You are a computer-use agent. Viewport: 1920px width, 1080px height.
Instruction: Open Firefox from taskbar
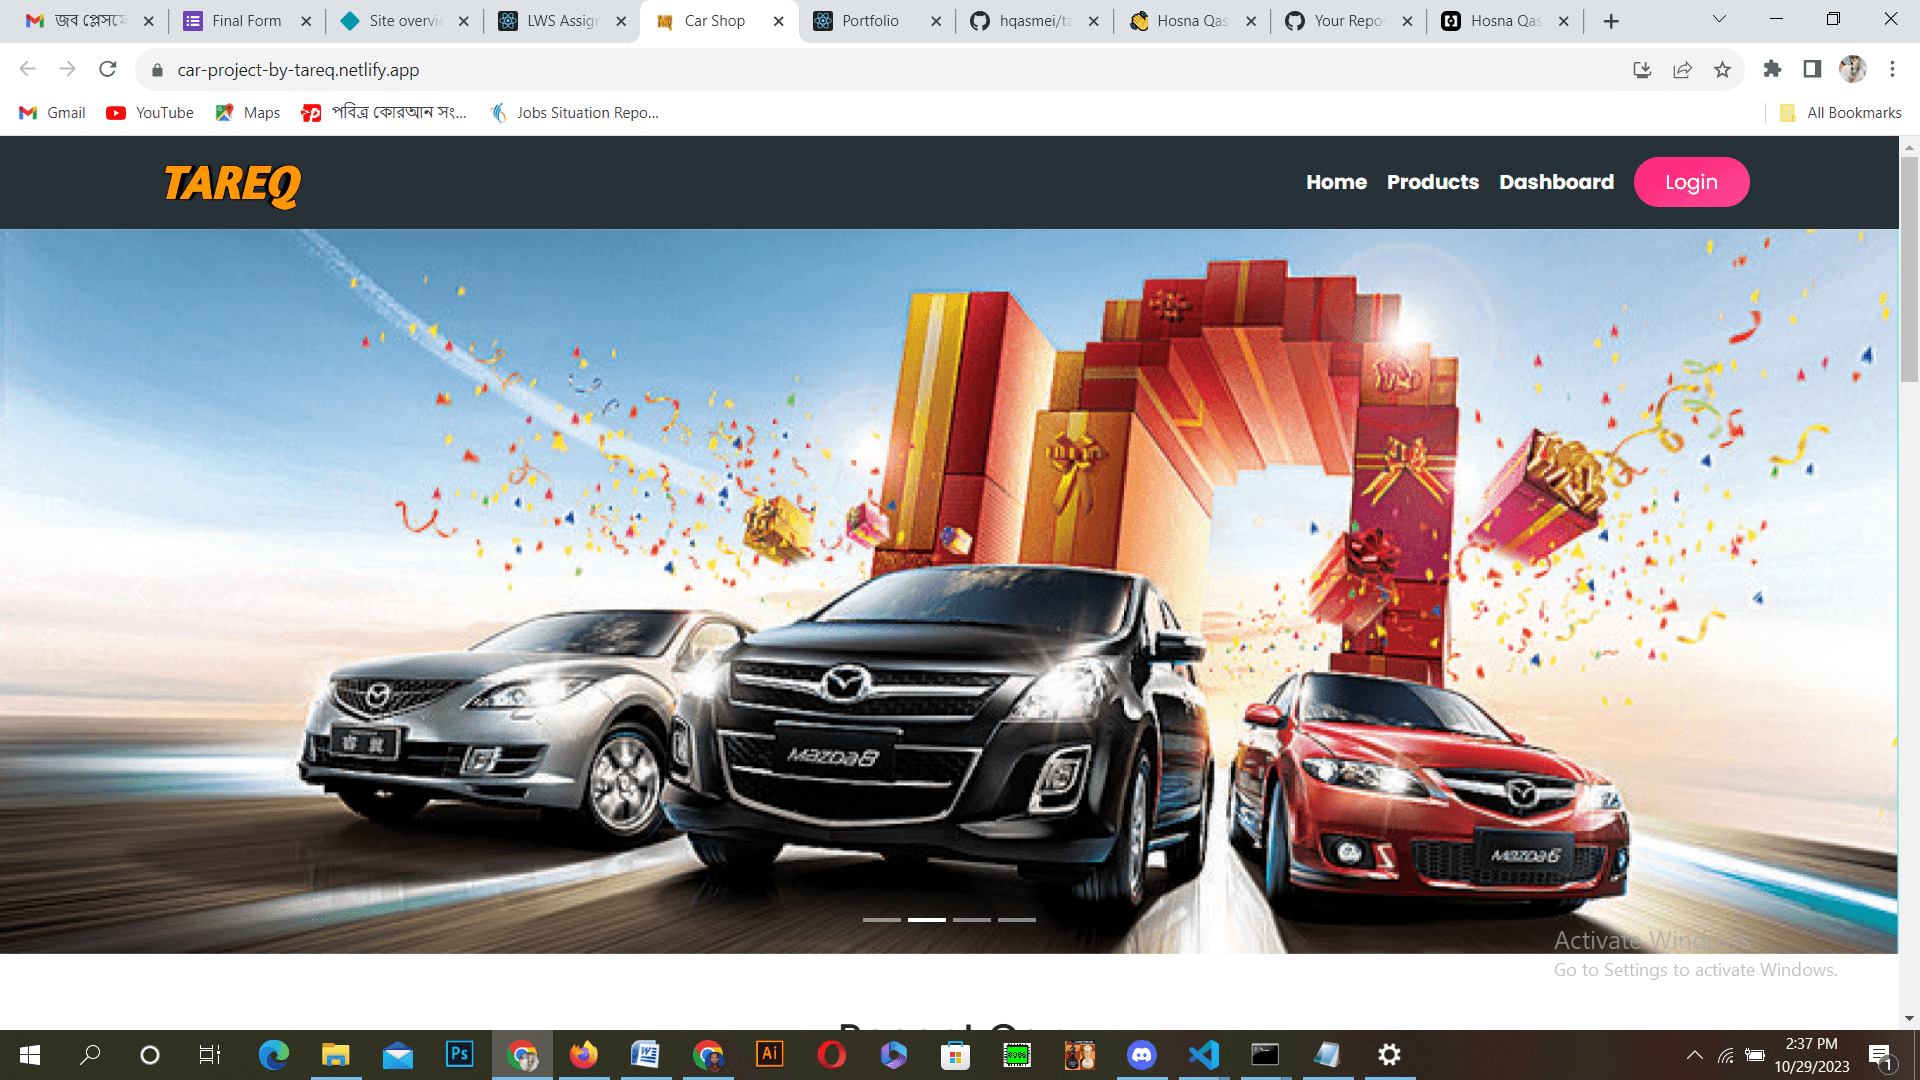[x=583, y=1055]
